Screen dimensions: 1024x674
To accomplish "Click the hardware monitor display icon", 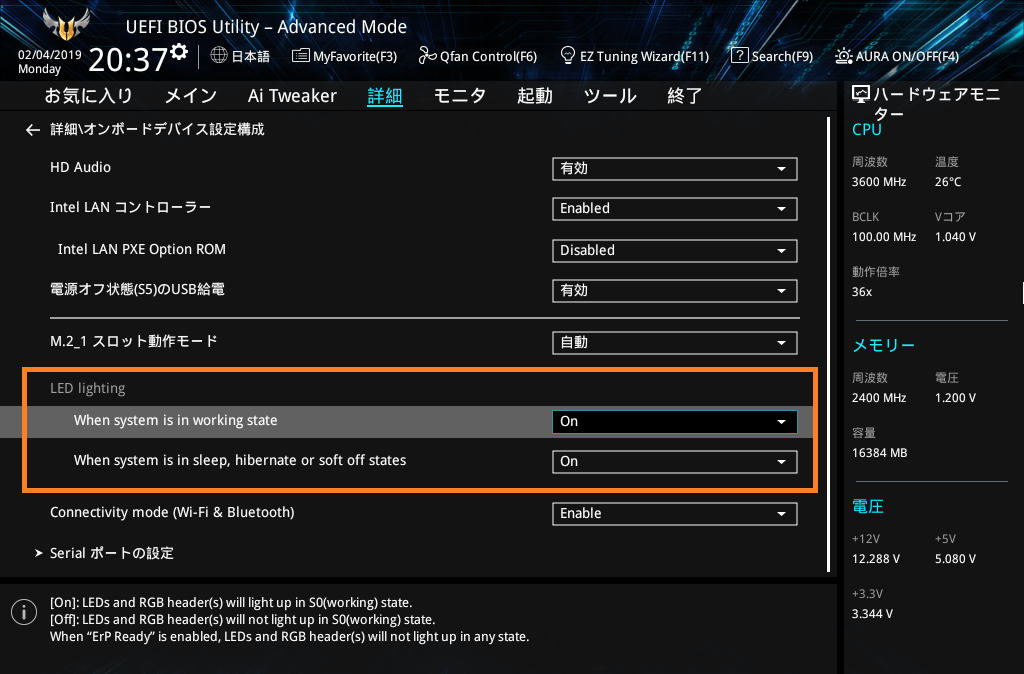I will pos(861,95).
